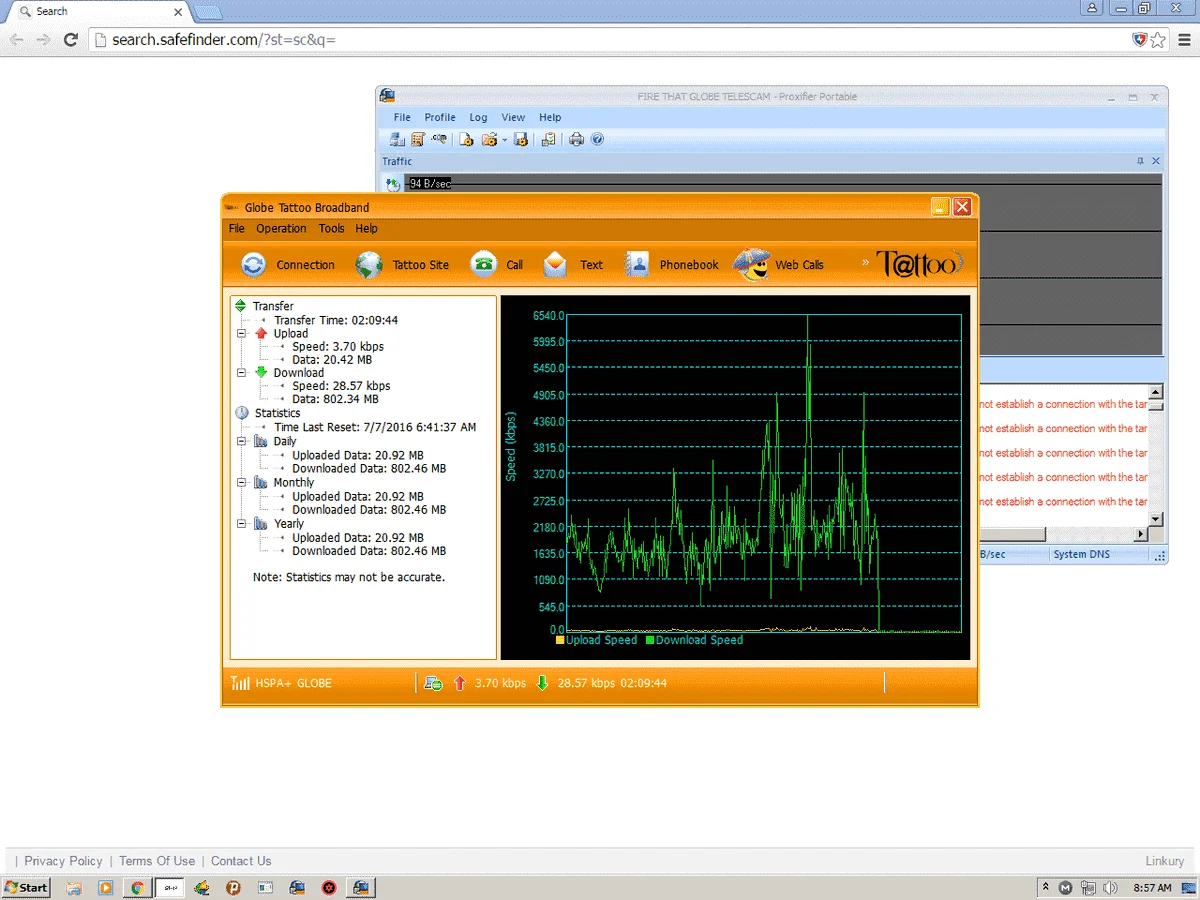The width and height of the screenshot is (1200, 900).
Task: Show hidden system tray icons arrow
Action: 1045,887
